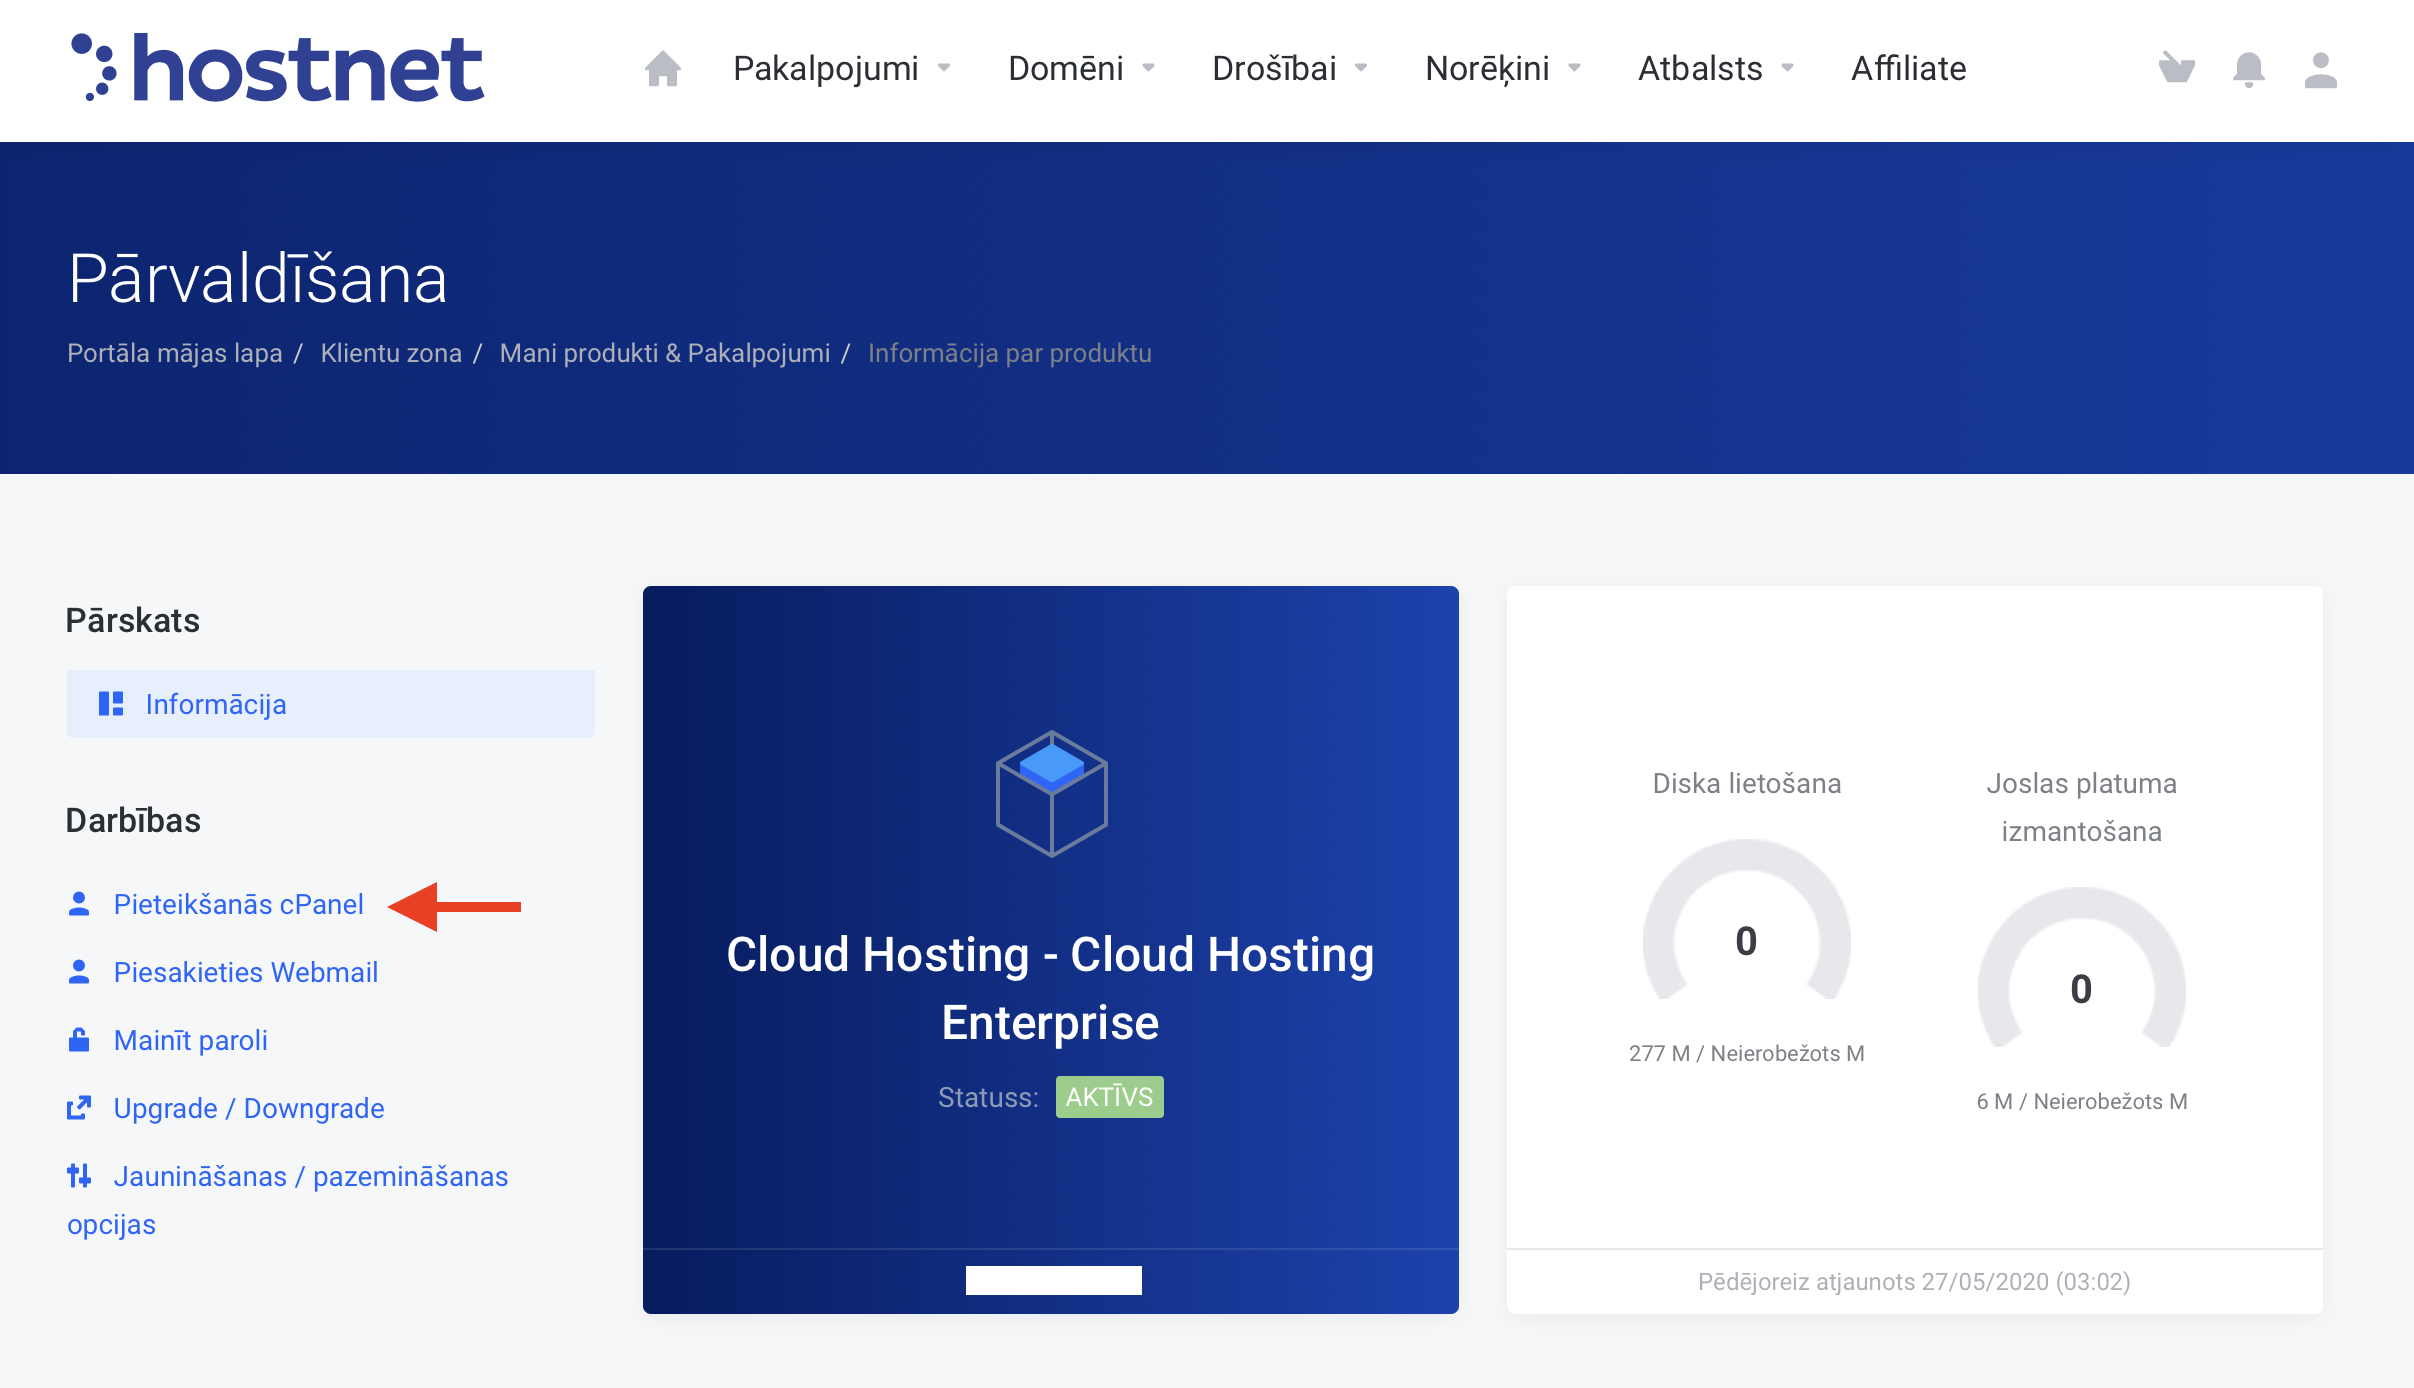The height and width of the screenshot is (1388, 2414).
Task: Click the Upgrade / Downgrade external-link icon
Action: (x=79, y=1108)
